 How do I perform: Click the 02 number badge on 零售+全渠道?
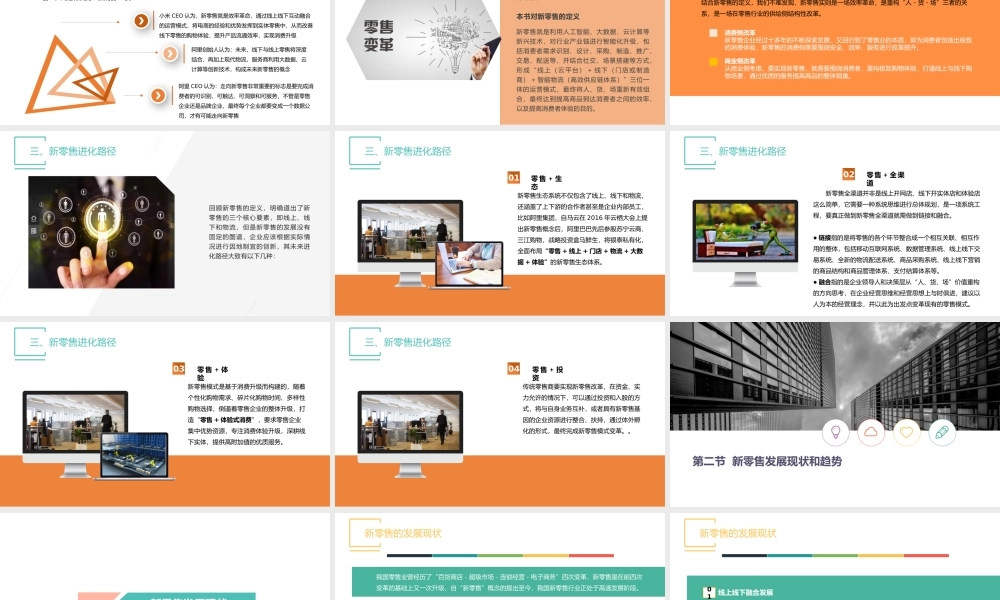(x=851, y=172)
